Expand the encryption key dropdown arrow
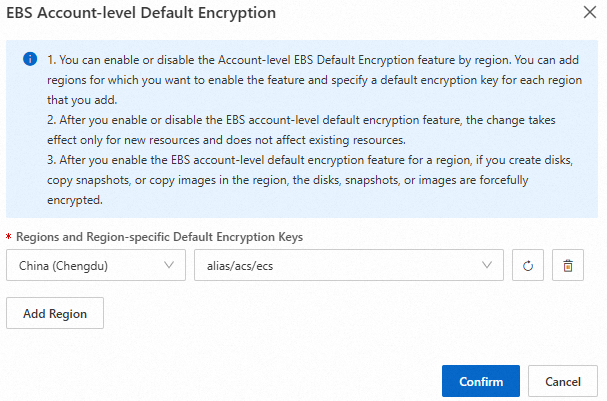 486,265
